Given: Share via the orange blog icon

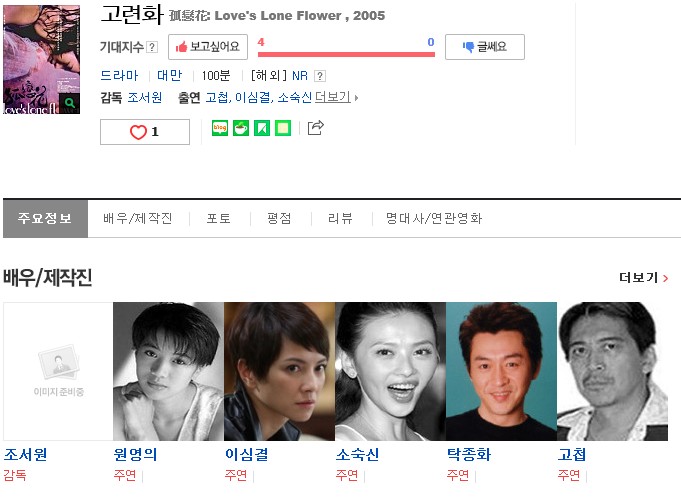Looking at the screenshot, I should pyautogui.click(x=220, y=128).
